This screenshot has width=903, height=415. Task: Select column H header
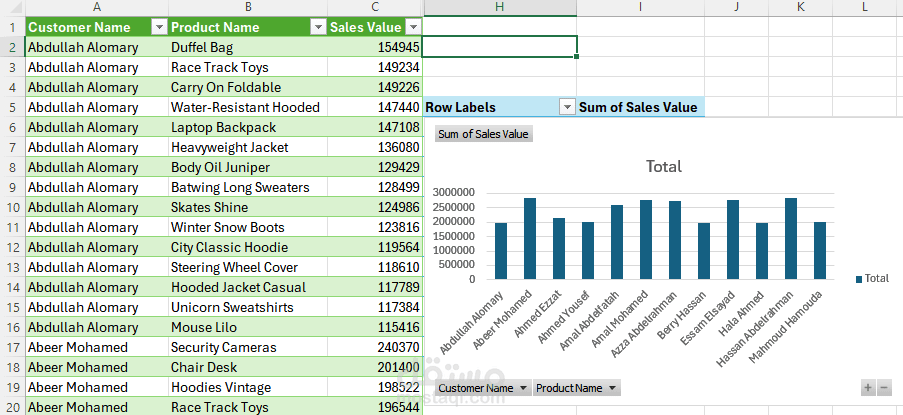pyautogui.click(x=500, y=7)
